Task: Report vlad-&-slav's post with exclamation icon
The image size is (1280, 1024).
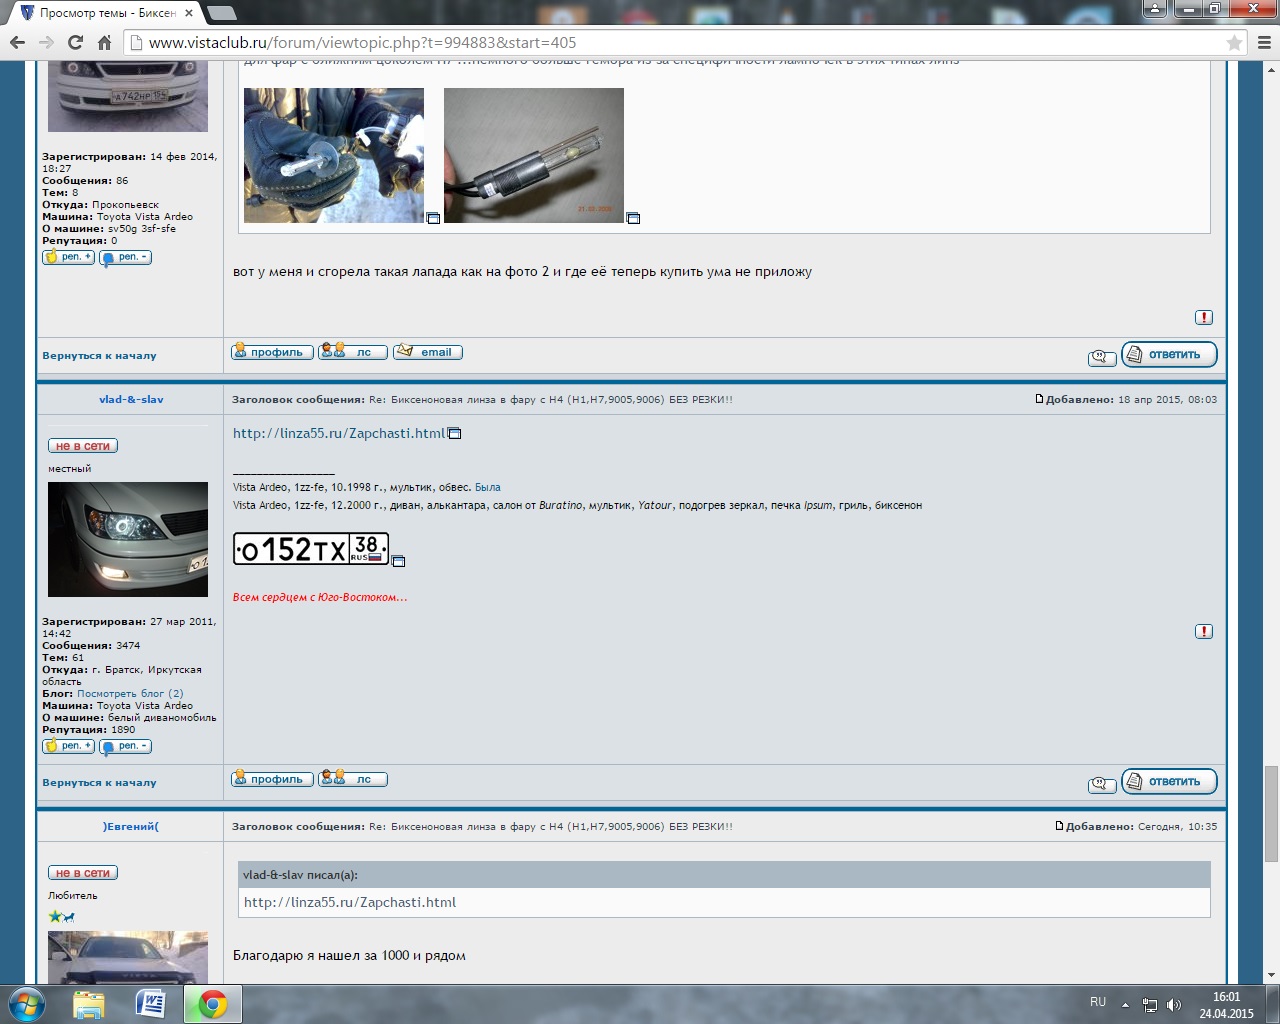Action: (x=1204, y=631)
